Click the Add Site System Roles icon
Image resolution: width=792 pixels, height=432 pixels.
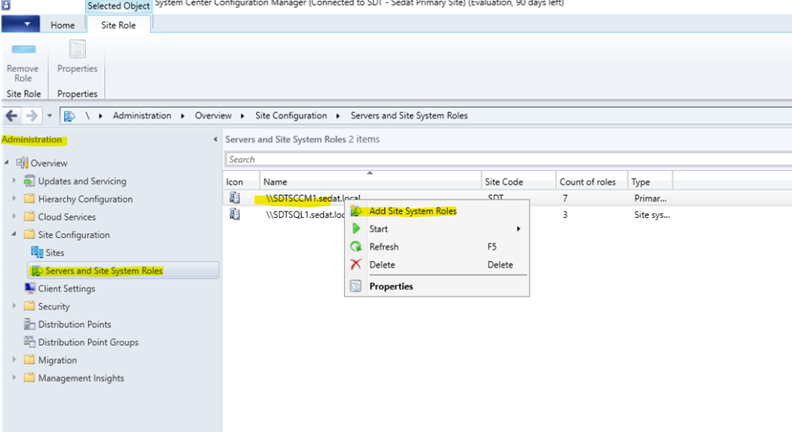click(356, 211)
